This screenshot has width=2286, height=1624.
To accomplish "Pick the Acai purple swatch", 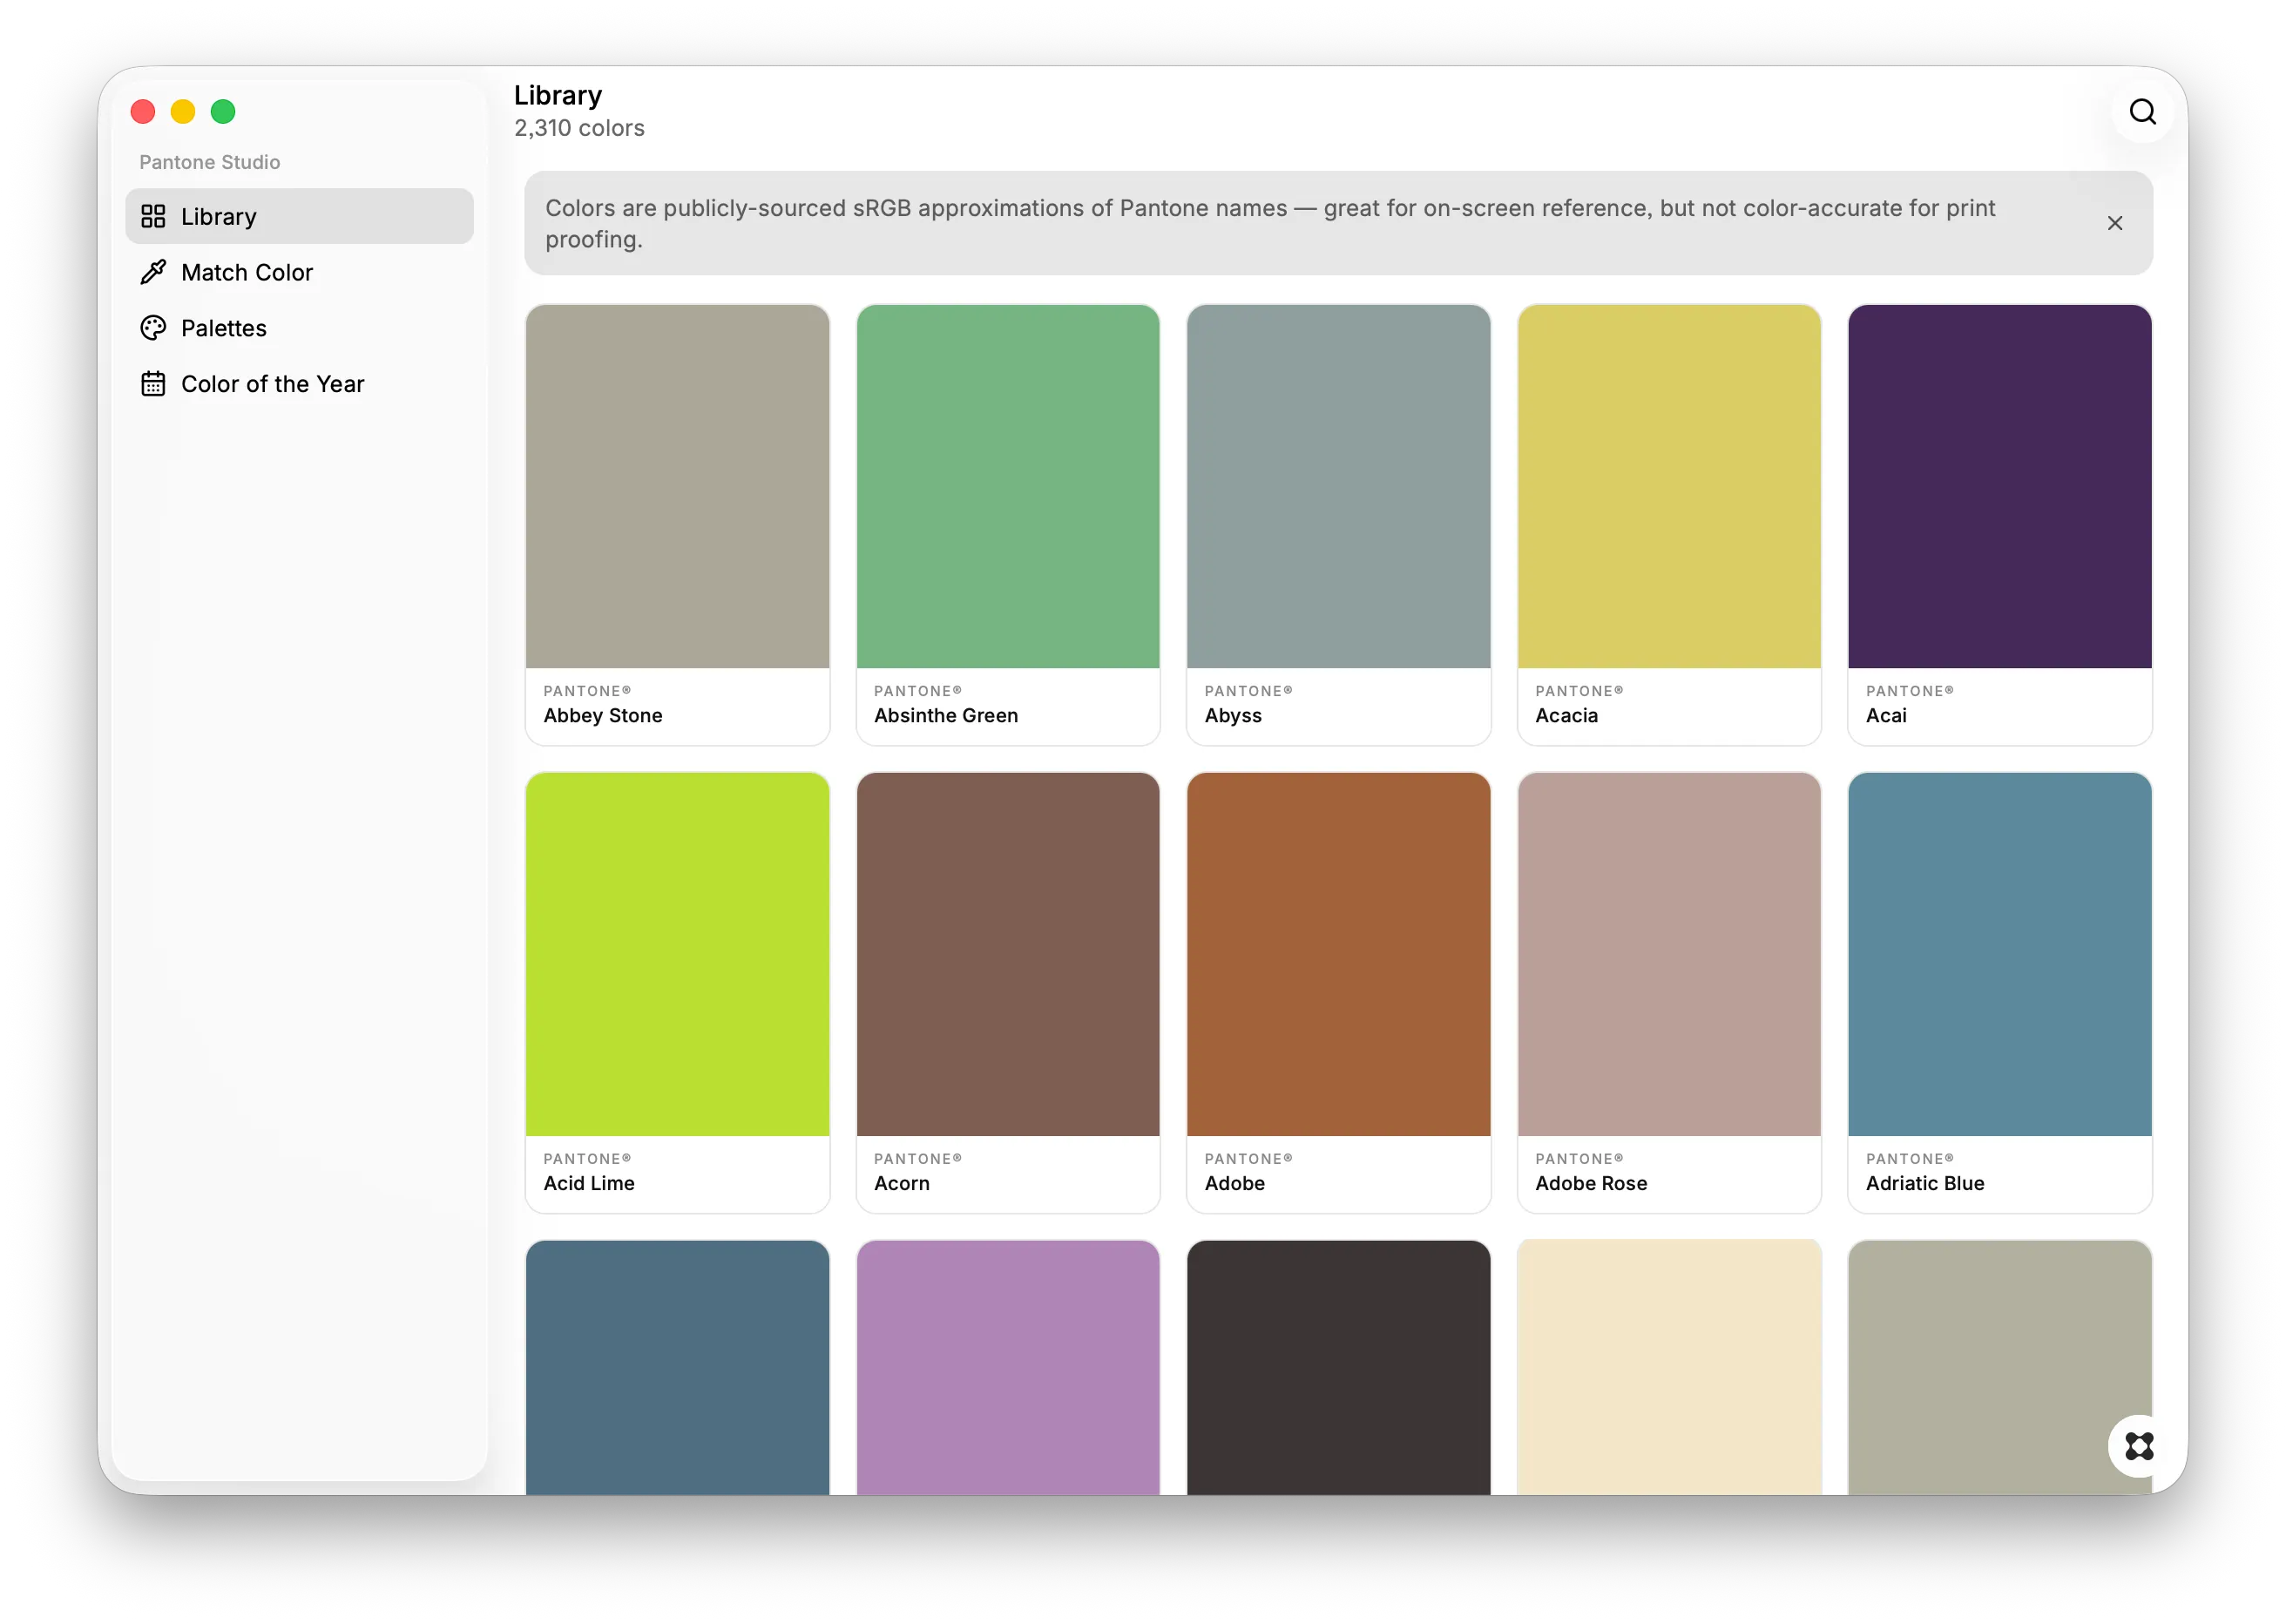I will (x=1999, y=487).
